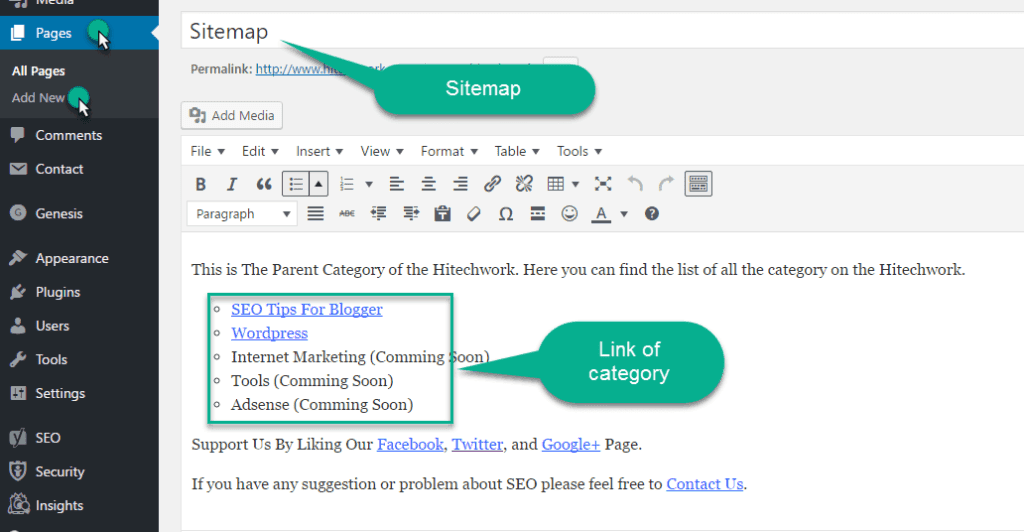Choose Add New page submenu item
Screen dimensions: 1024x532
tap(39, 98)
